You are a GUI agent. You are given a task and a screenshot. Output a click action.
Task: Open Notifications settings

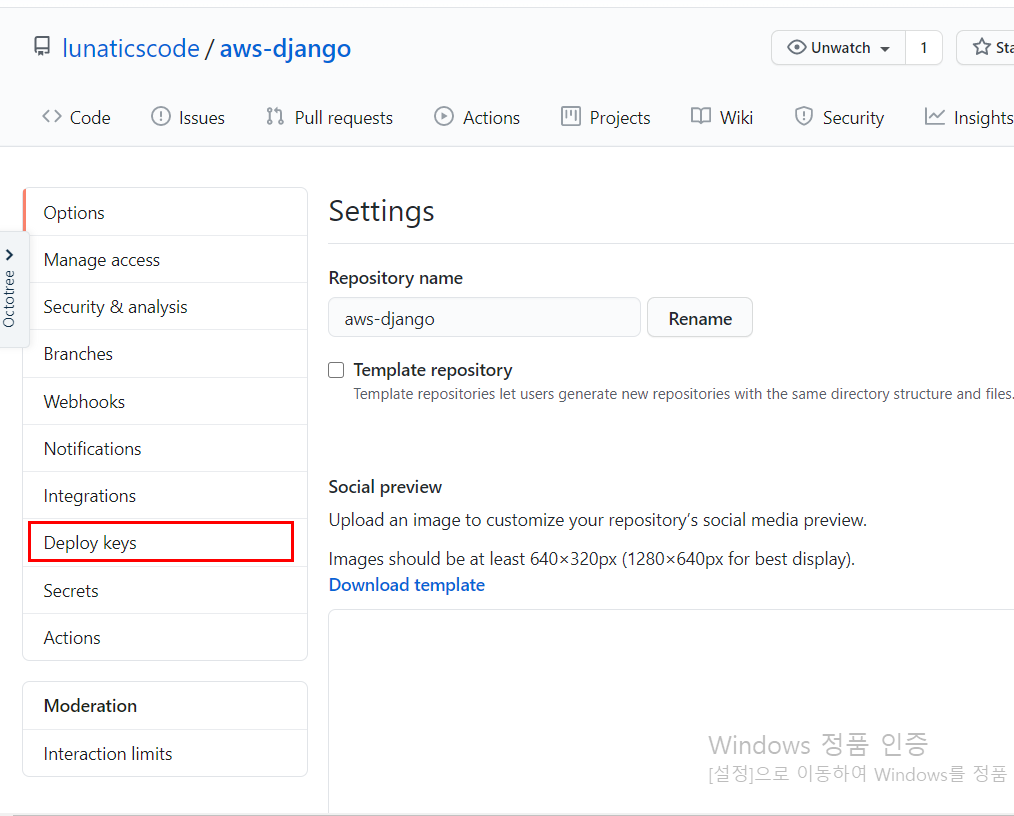click(x=165, y=449)
